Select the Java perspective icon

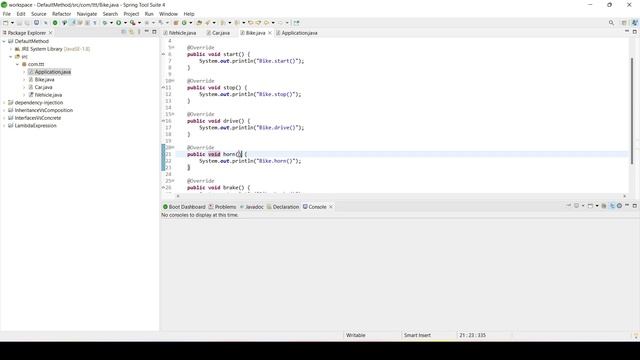pyautogui.click(x=634, y=23)
